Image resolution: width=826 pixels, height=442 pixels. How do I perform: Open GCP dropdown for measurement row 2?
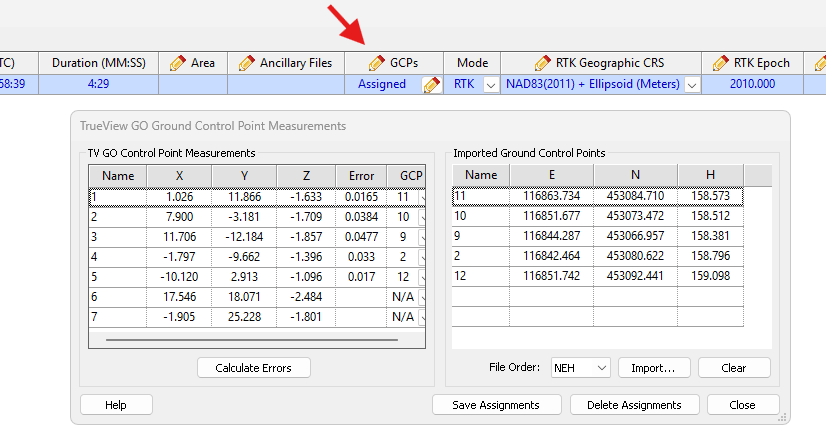tap(422, 217)
